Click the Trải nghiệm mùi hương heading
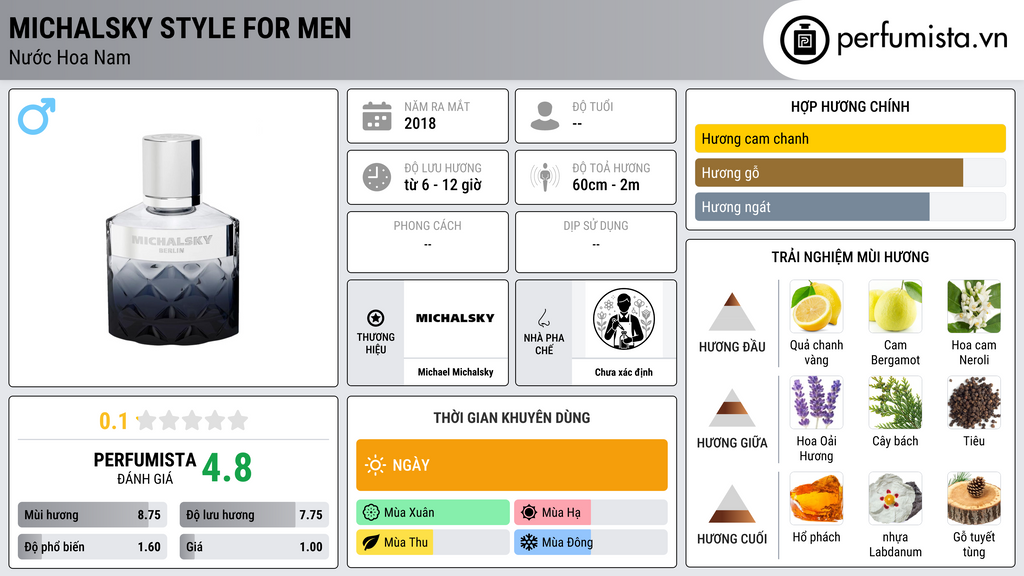This screenshot has width=1024, height=576. 850,257
